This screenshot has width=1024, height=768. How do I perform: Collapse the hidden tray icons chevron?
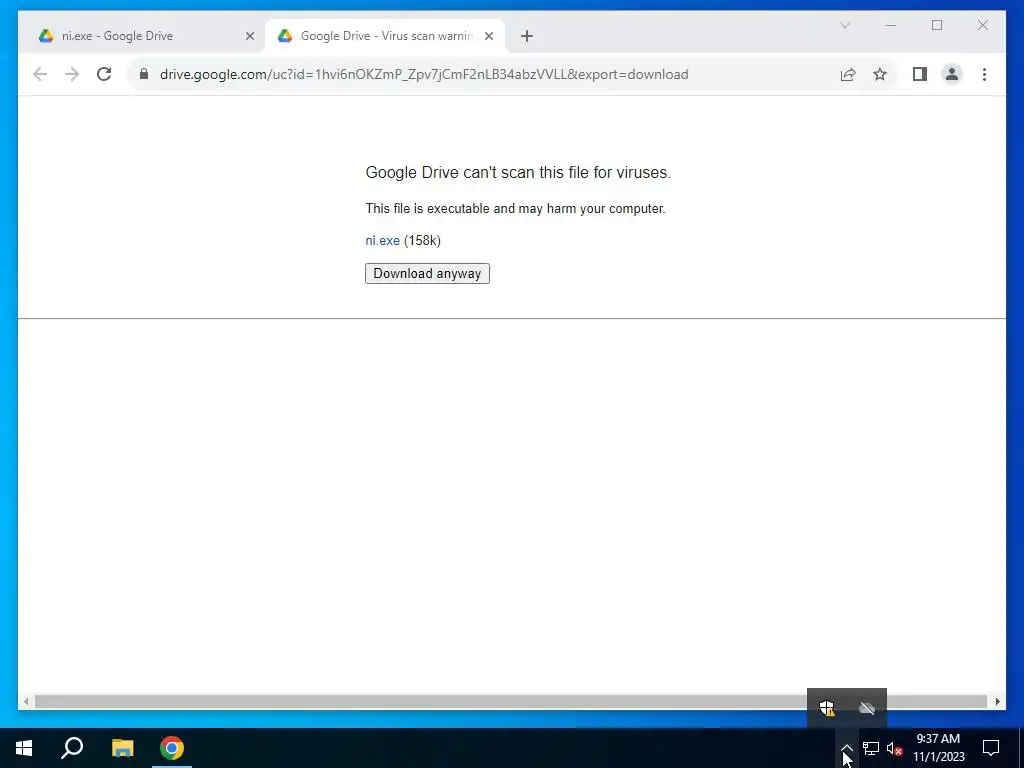pos(846,748)
